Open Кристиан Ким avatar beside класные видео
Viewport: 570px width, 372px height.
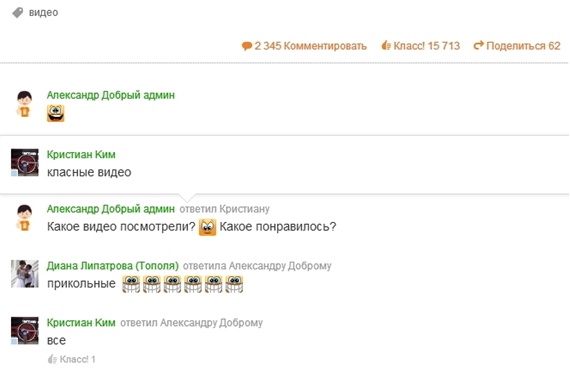pos(25,163)
